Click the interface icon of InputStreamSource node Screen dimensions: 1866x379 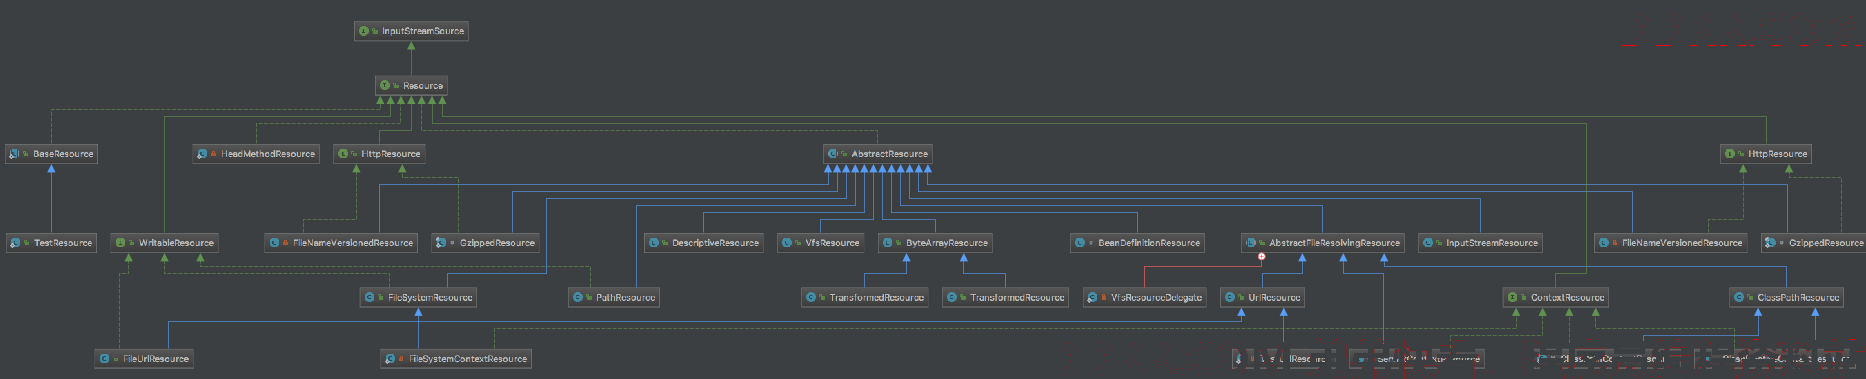click(364, 31)
